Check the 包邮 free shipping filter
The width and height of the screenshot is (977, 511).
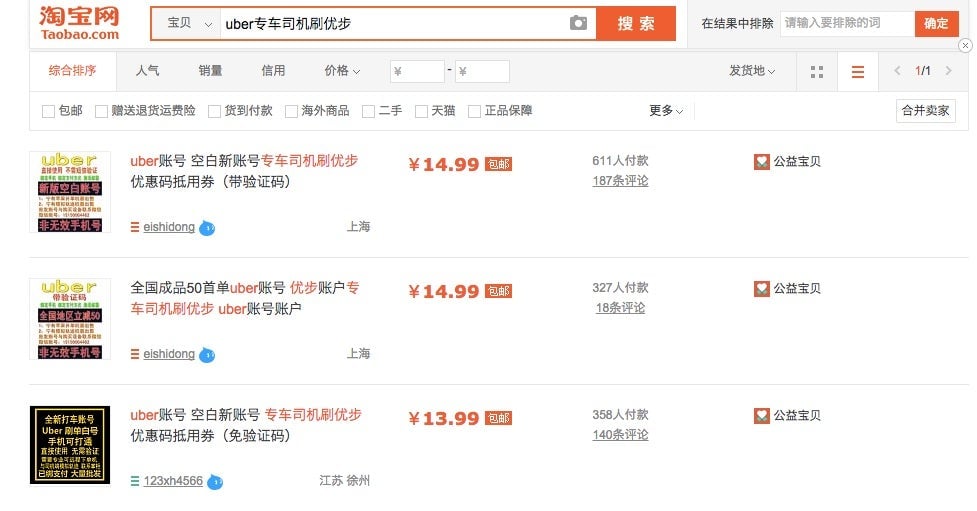[x=48, y=112]
